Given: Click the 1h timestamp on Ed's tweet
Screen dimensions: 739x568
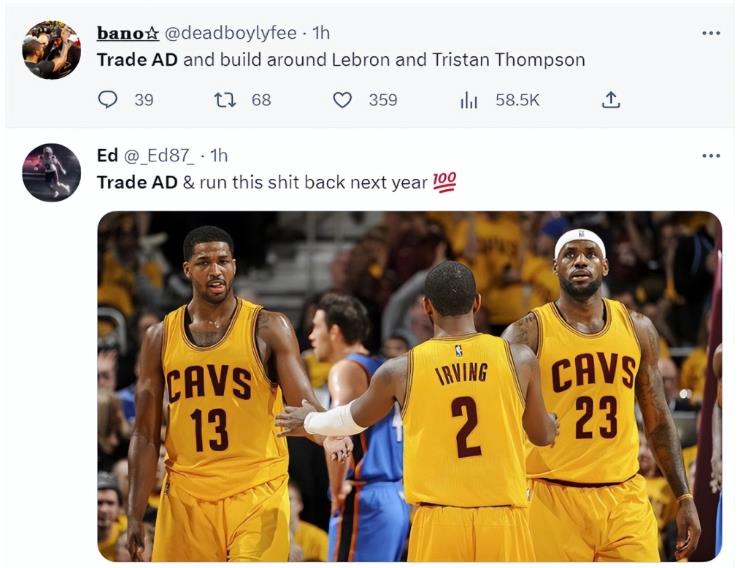Looking at the screenshot, I should coord(219,155).
